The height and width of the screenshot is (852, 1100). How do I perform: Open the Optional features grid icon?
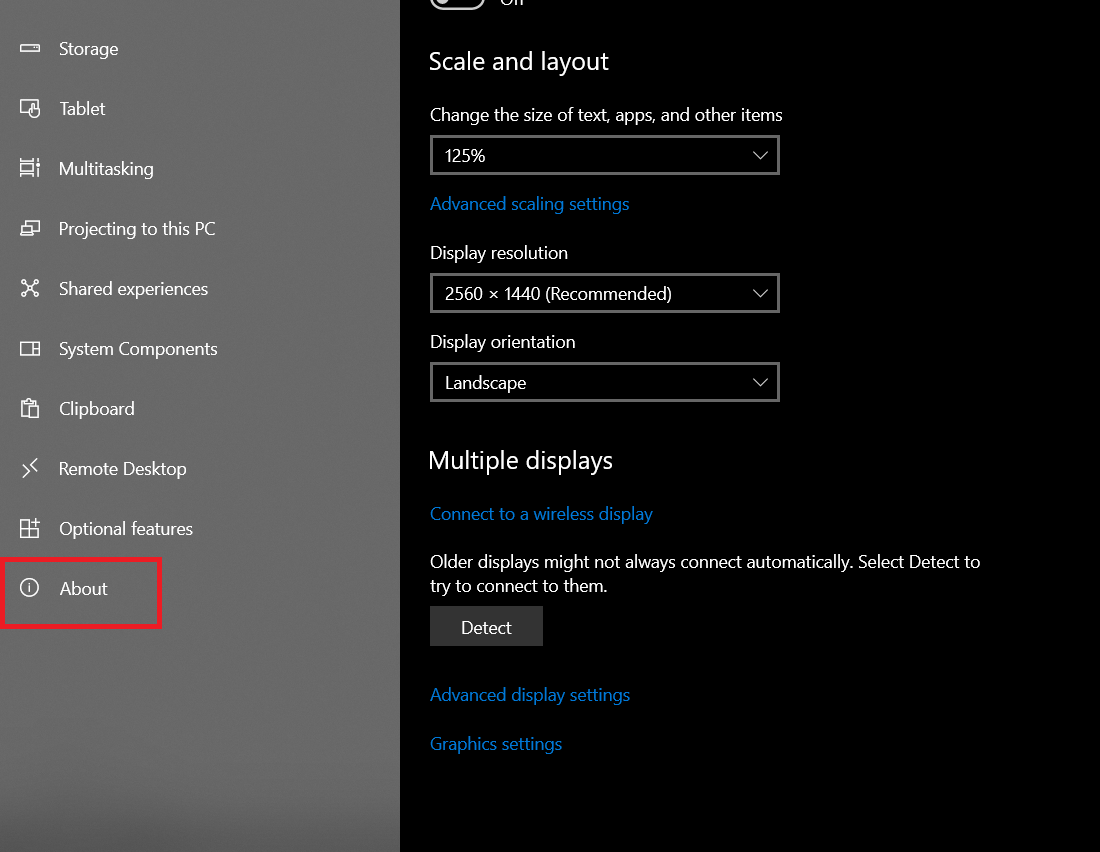(x=30, y=529)
